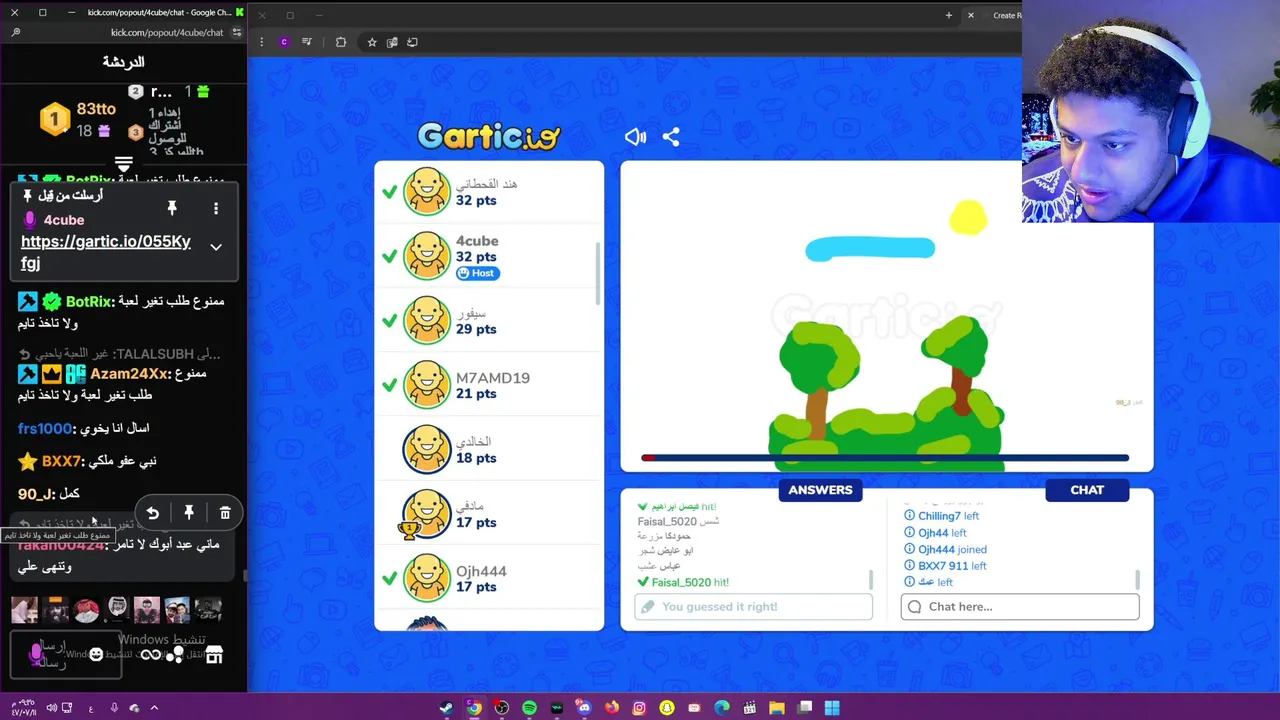Select player Ojh444 in the ranking list
The height and width of the screenshot is (720, 1280).
coord(489,578)
